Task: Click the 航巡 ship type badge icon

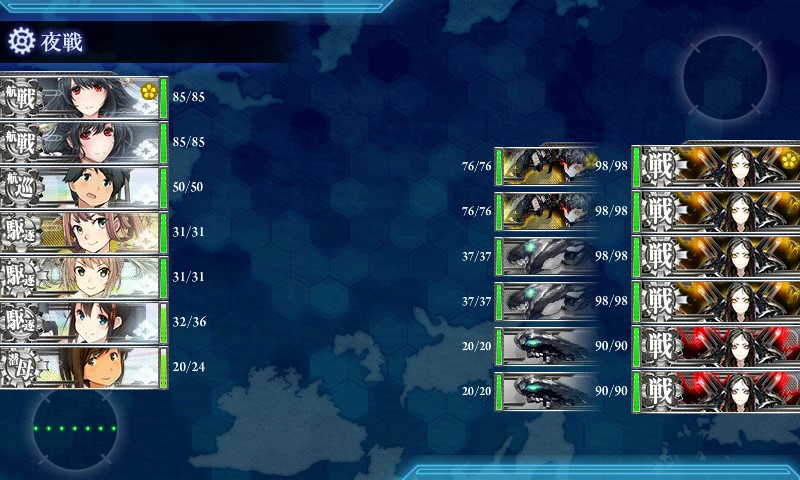Action: point(19,188)
